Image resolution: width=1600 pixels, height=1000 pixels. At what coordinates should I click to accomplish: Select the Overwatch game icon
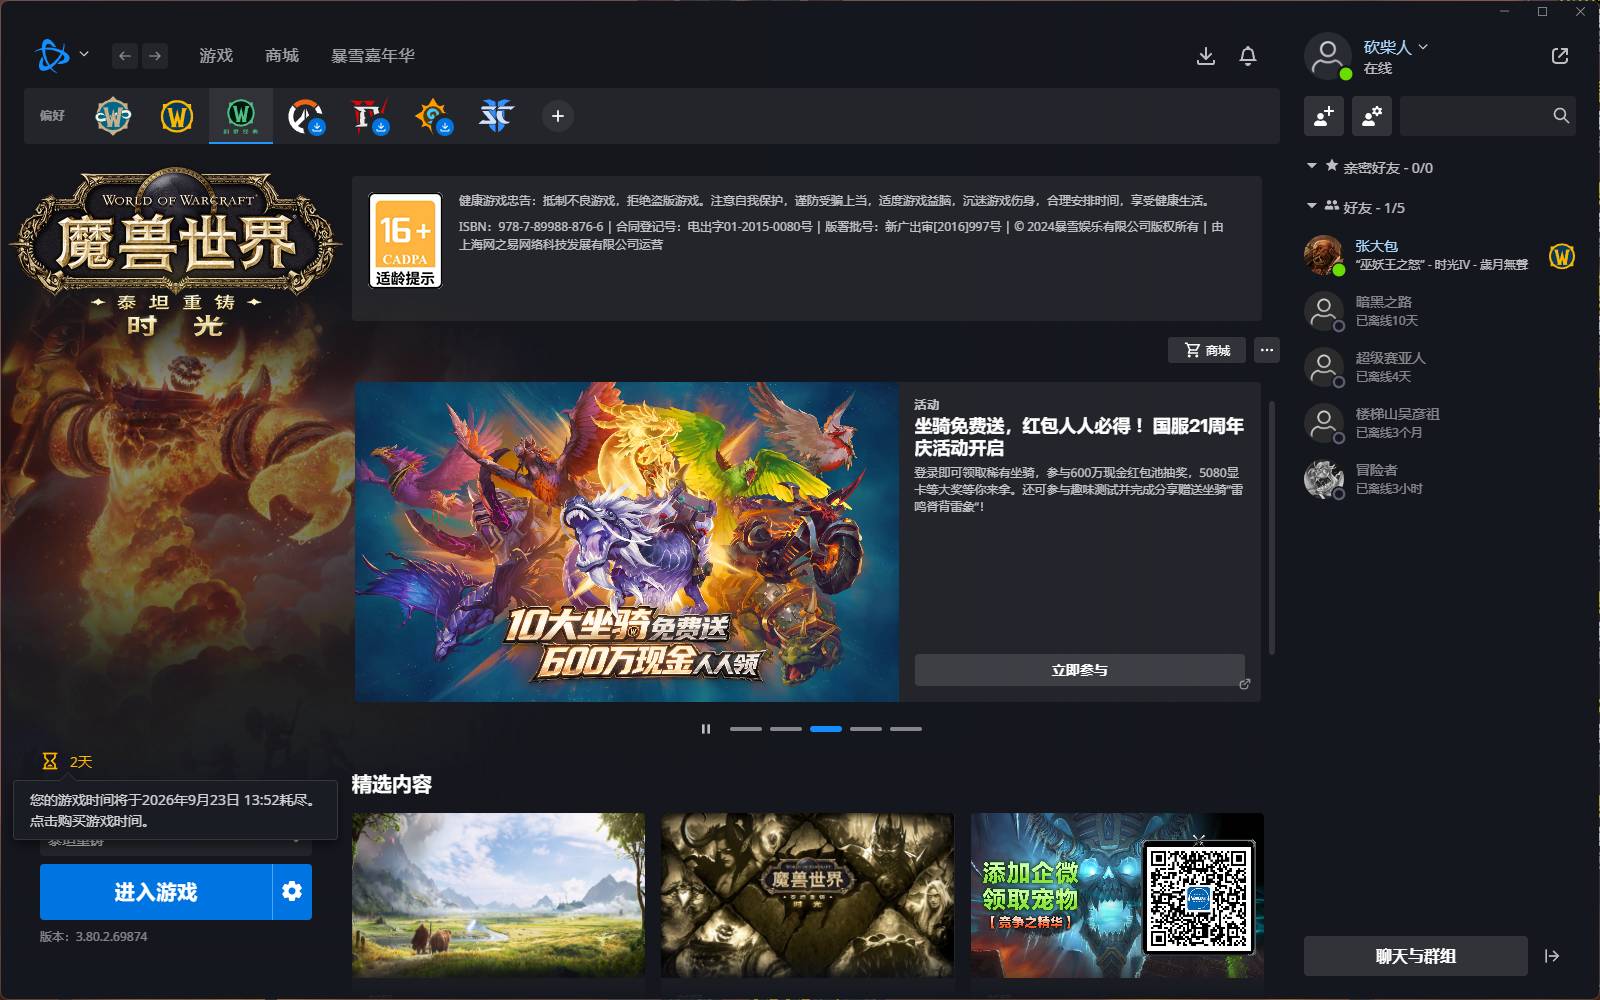(x=305, y=116)
